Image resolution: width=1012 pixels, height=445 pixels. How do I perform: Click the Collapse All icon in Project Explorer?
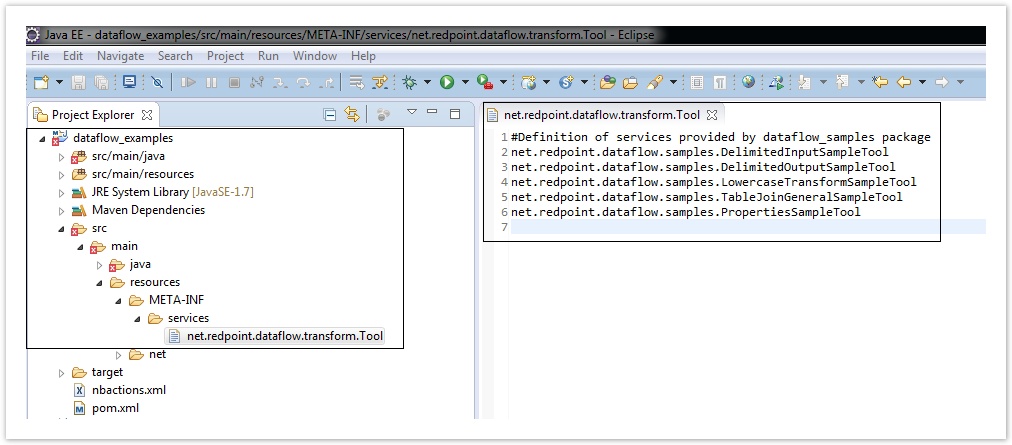330,115
